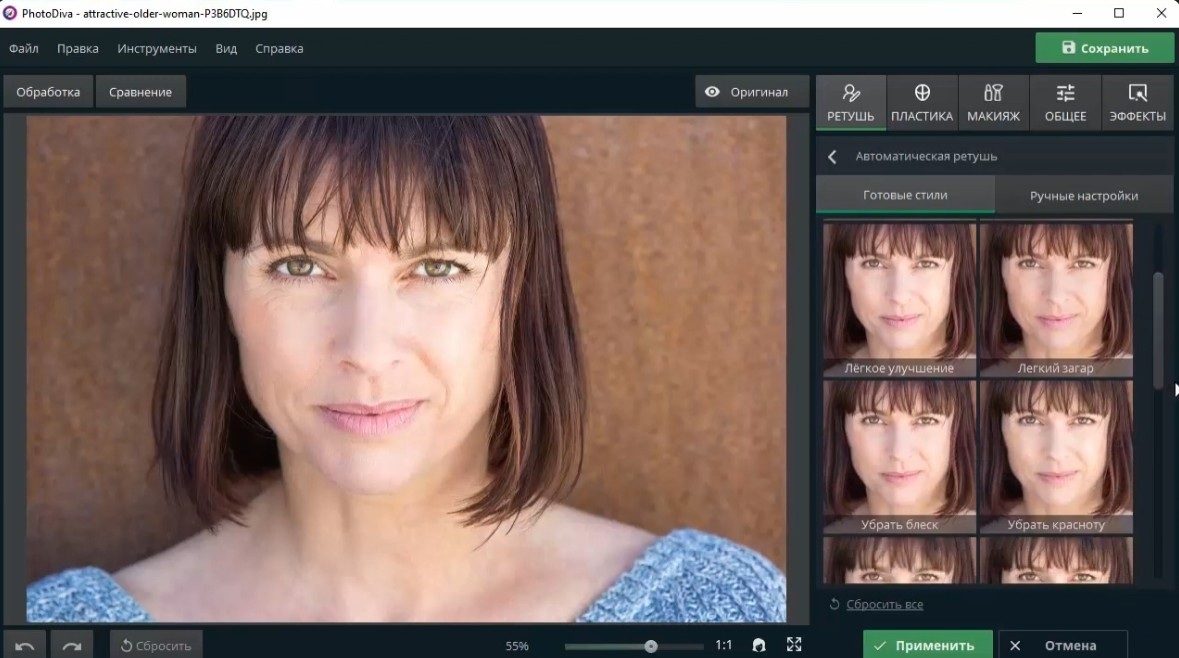This screenshot has width=1179, height=658.
Task: Click the redo arrow icon
Action: tap(72, 645)
